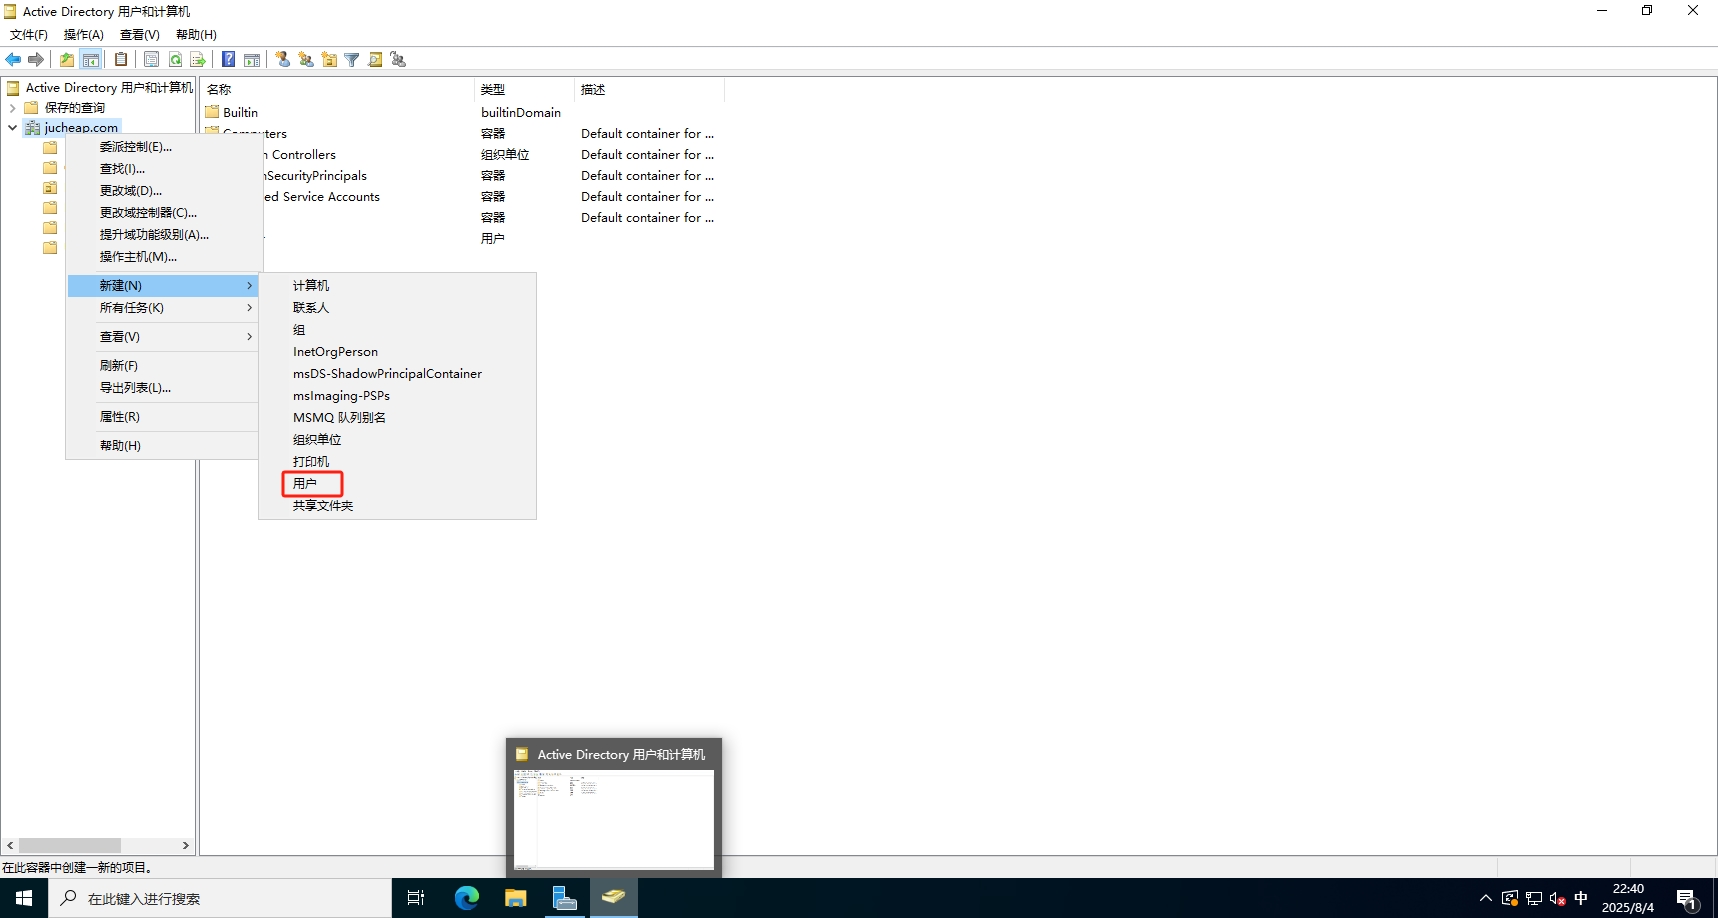Choose 帮助(H) from context menu
The image size is (1718, 918).
(164, 446)
